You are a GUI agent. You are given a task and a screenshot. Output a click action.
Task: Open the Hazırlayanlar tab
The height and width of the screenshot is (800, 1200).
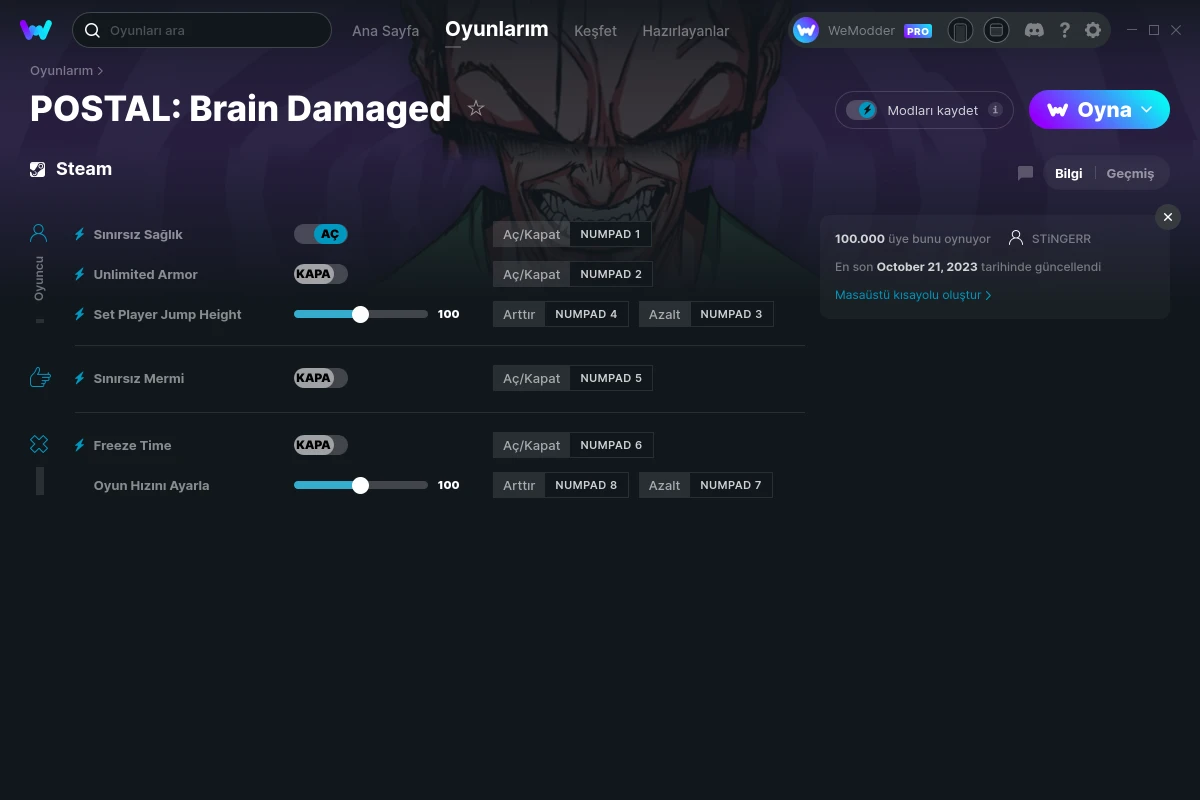[686, 31]
